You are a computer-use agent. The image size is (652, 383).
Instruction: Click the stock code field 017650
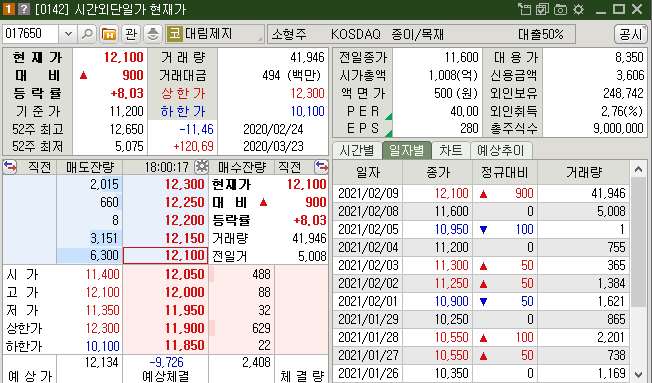(x=31, y=34)
